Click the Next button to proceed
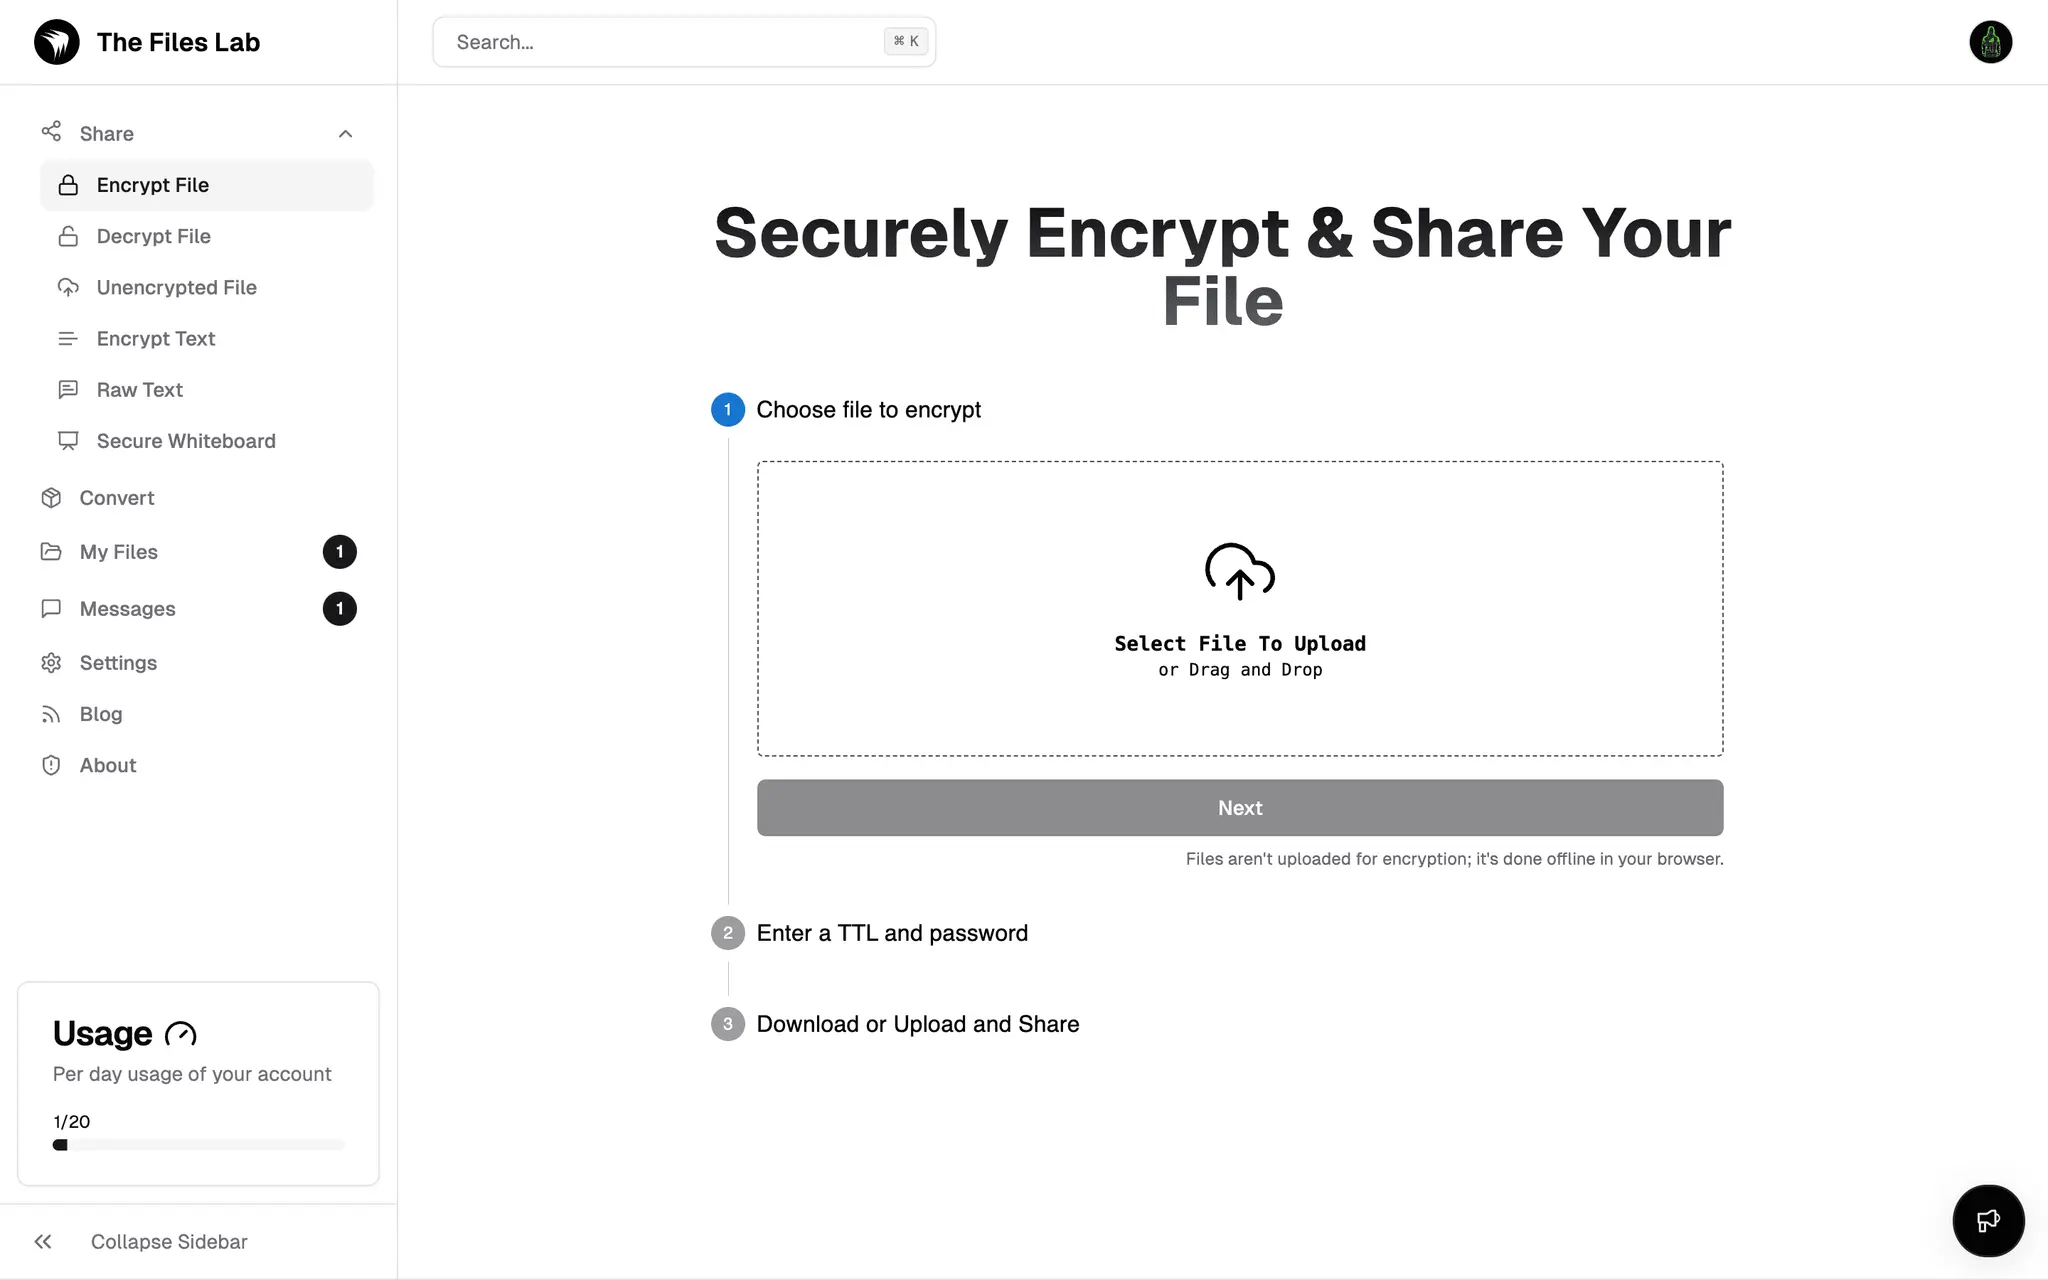Viewport: 2048px width, 1280px height. [1240, 807]
